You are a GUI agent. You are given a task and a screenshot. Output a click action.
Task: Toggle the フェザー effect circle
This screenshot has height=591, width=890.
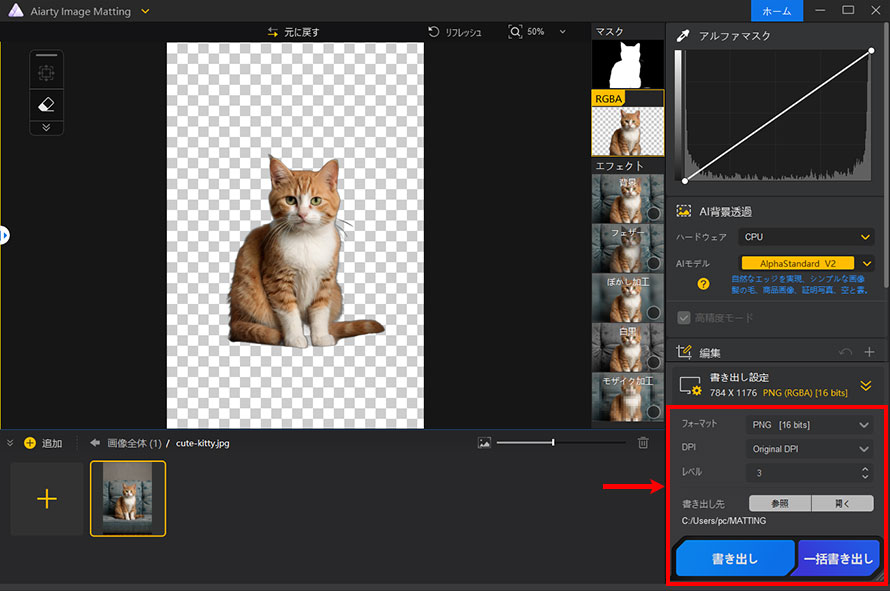(653, 263)
